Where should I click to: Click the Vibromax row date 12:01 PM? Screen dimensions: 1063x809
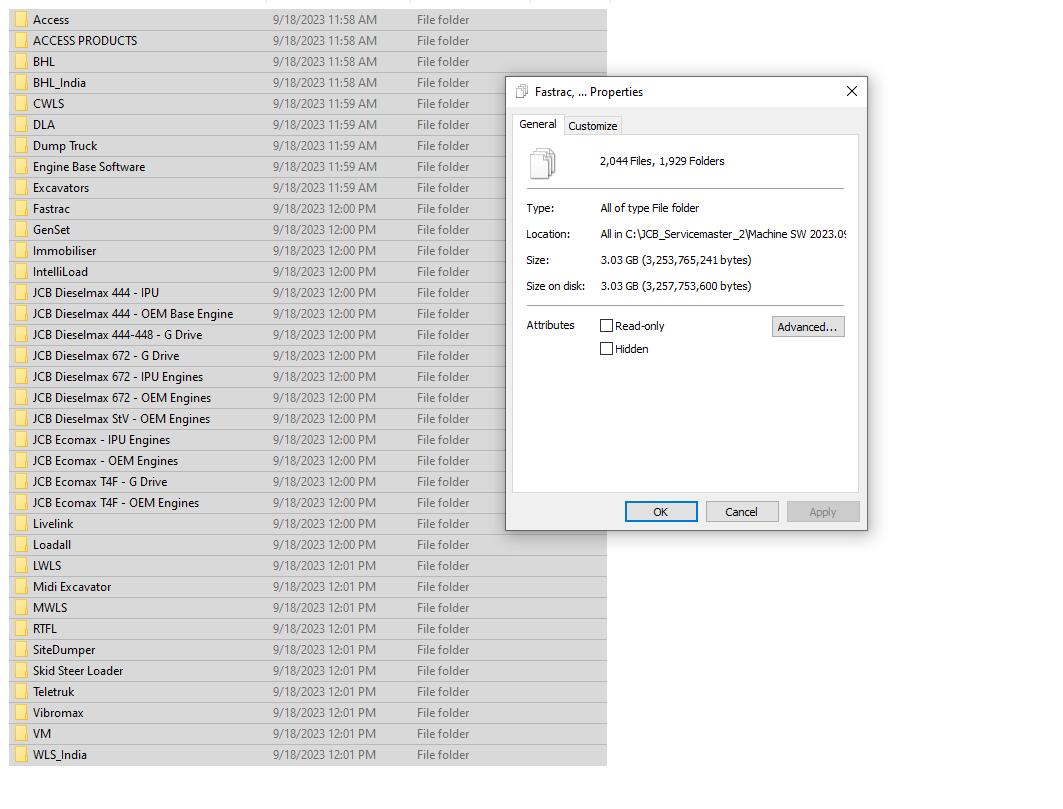(x=324, y=713)
